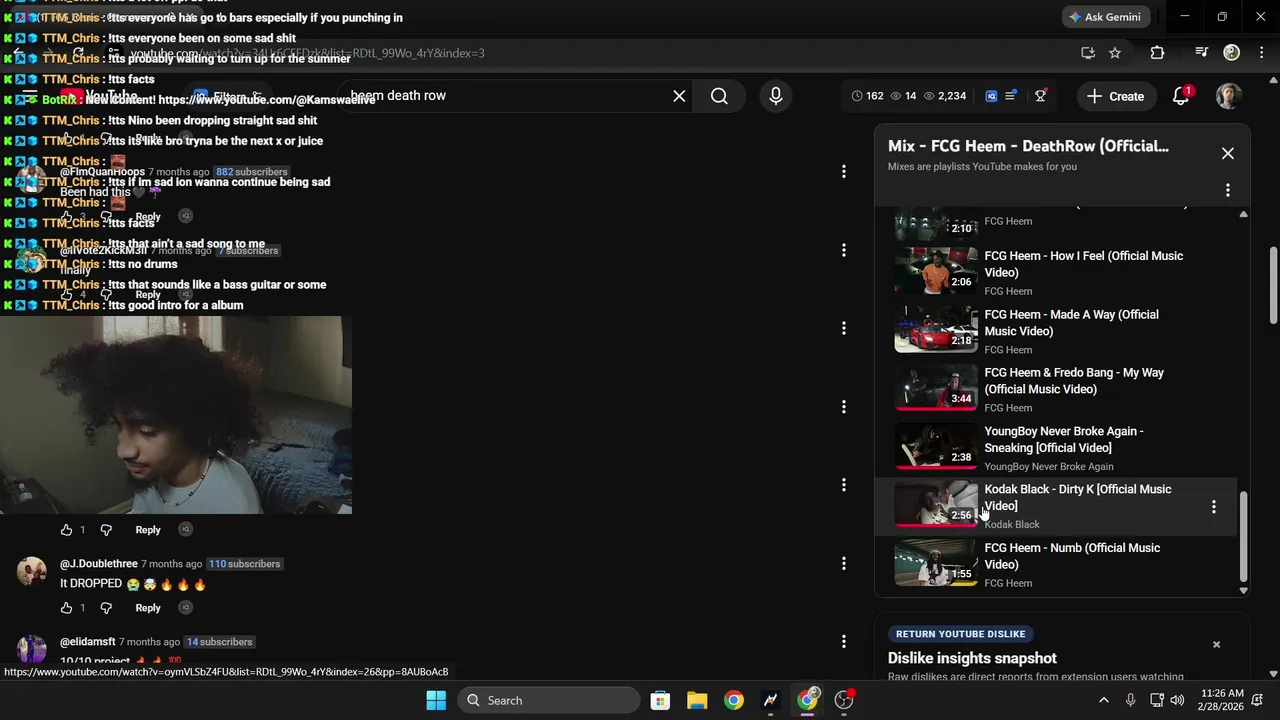Image resolution: width=1280 pixels, height=720 pixels.
Task: Click the playlist scroll up arrow
Action: (x=1244, y=214)
